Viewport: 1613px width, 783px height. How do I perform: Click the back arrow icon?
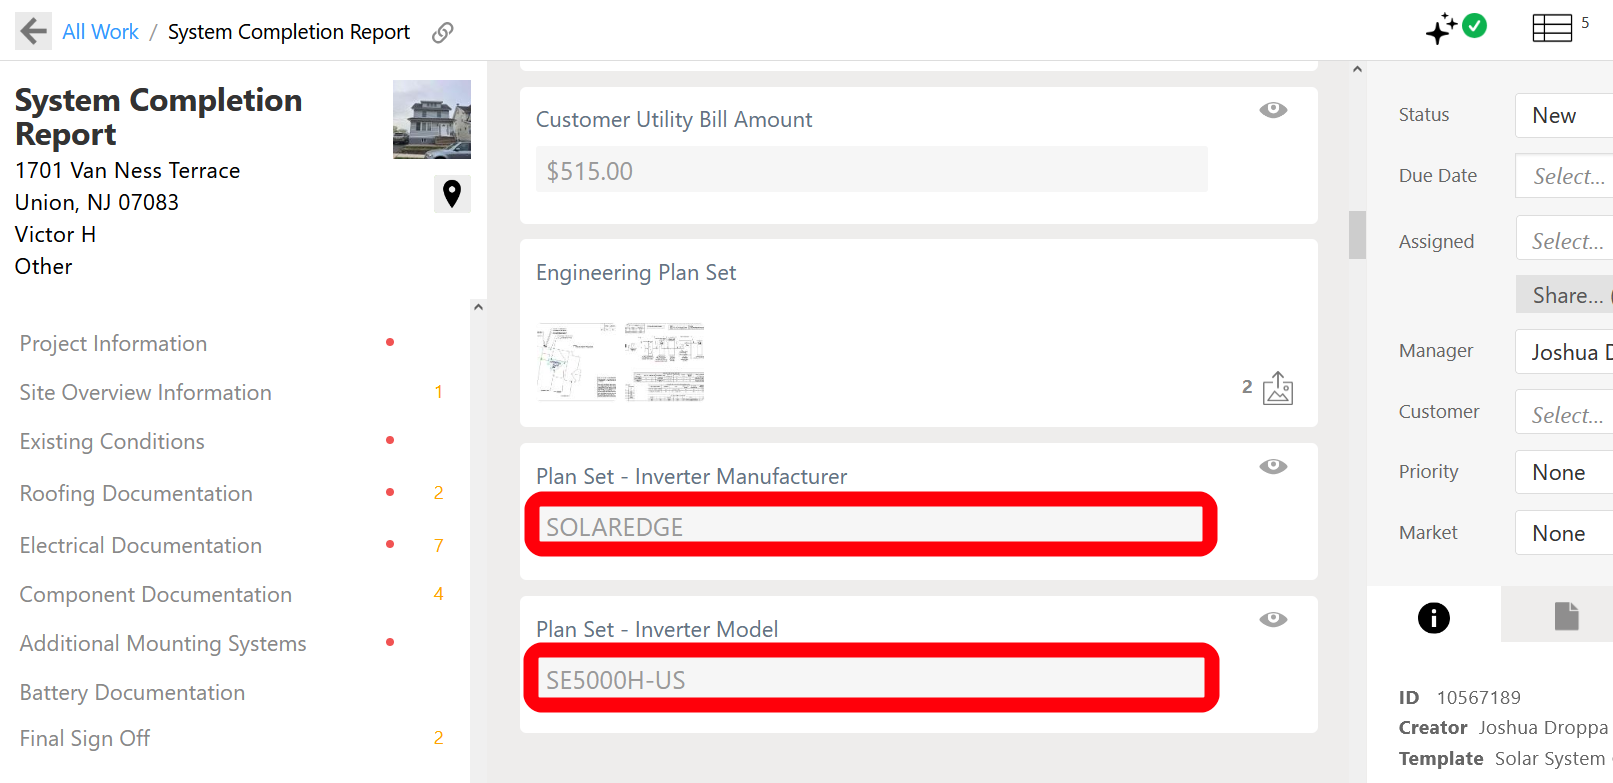tap(33, 31)
